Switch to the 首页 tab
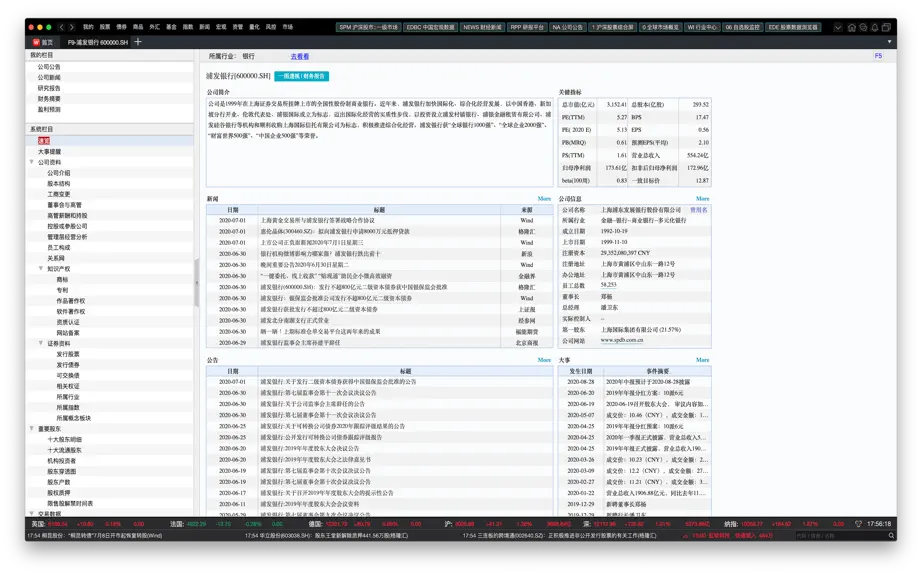 pos(43,42)
